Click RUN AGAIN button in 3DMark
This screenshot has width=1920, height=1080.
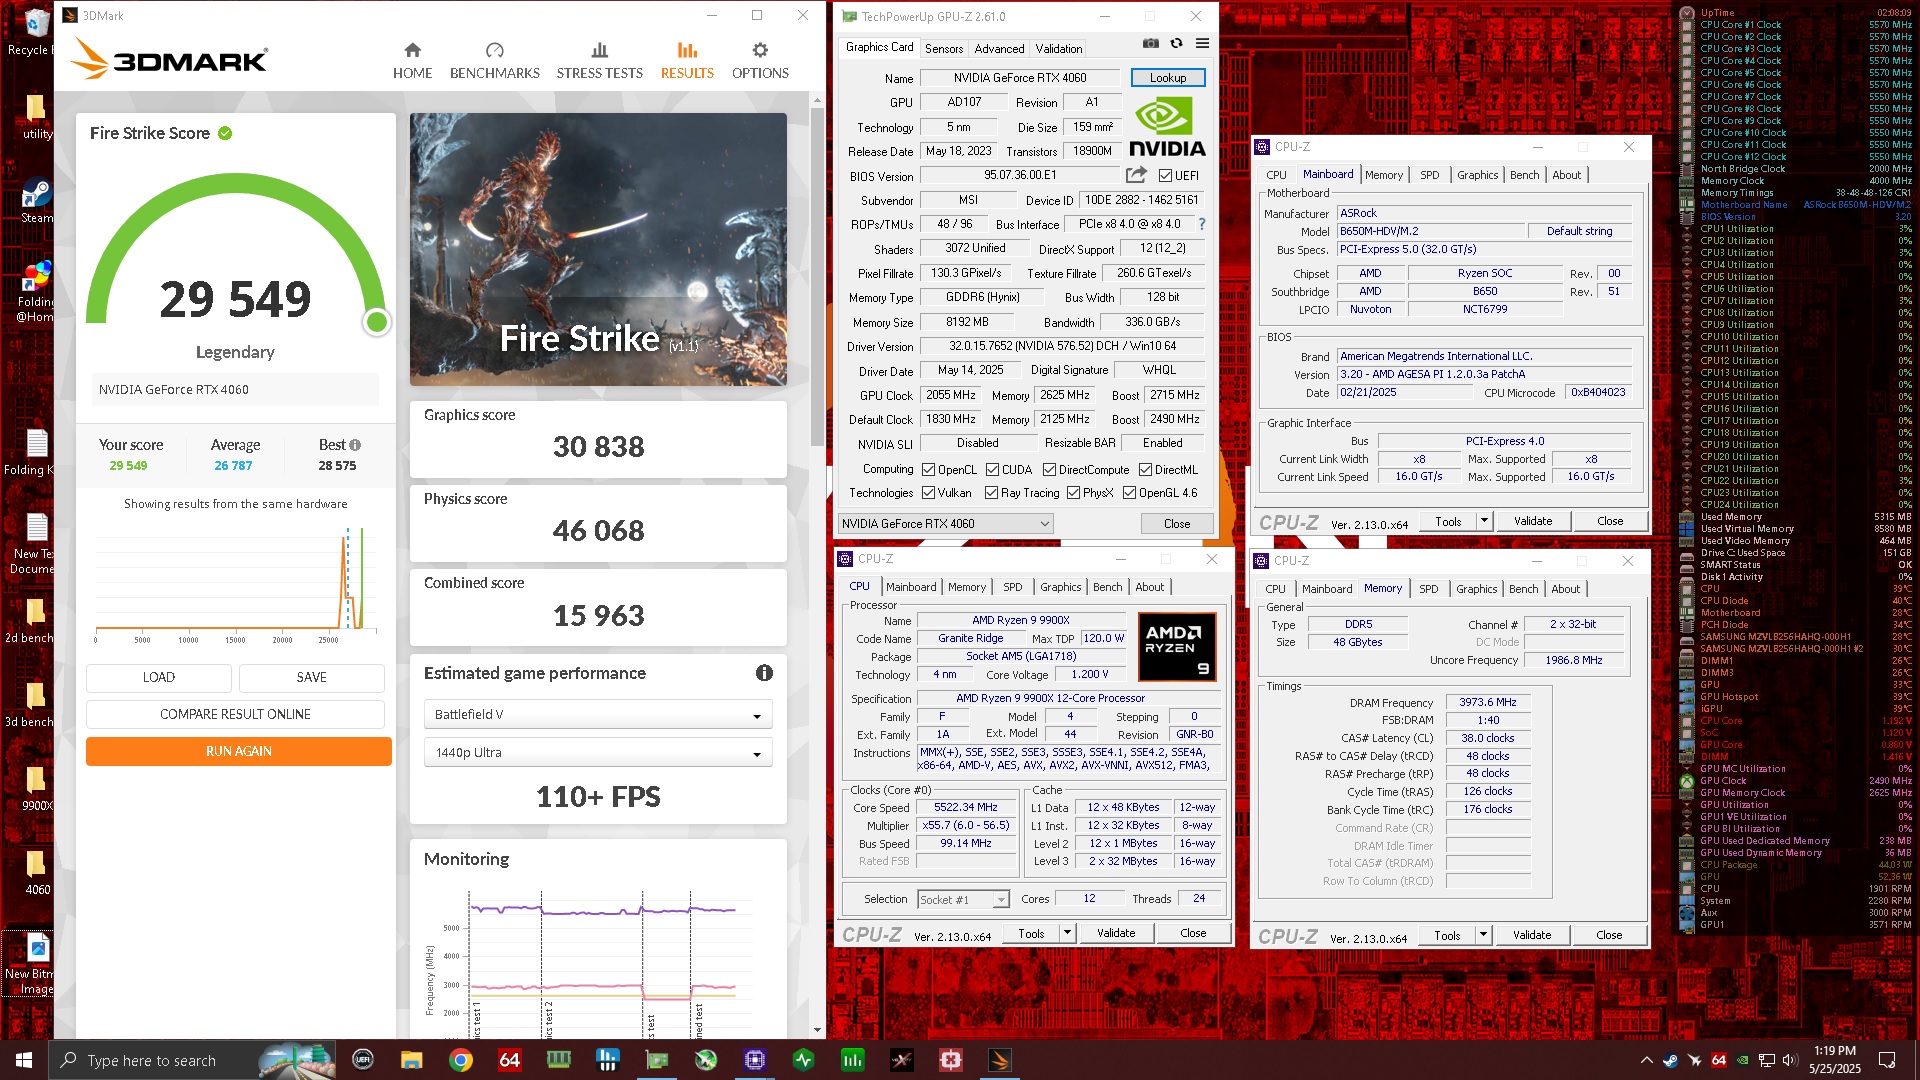coord(238,751)
